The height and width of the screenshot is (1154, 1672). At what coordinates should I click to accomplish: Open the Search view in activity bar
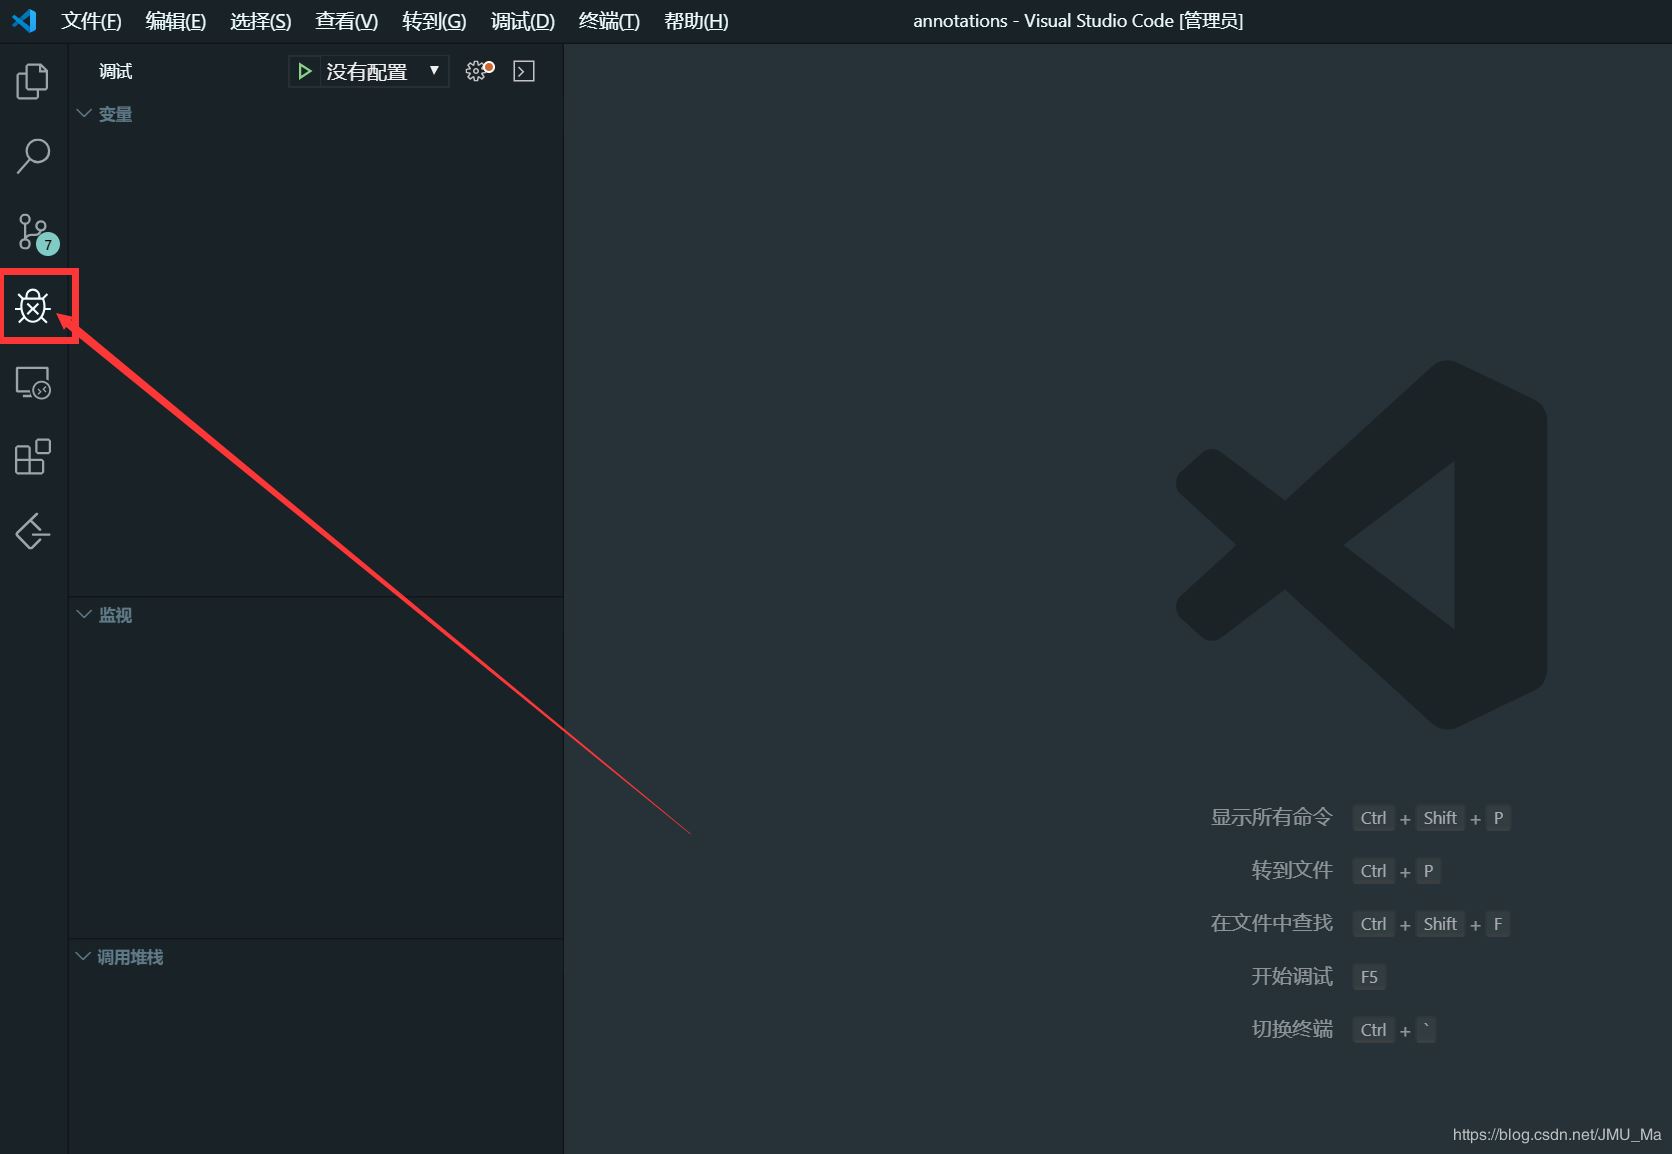[33, 156]
